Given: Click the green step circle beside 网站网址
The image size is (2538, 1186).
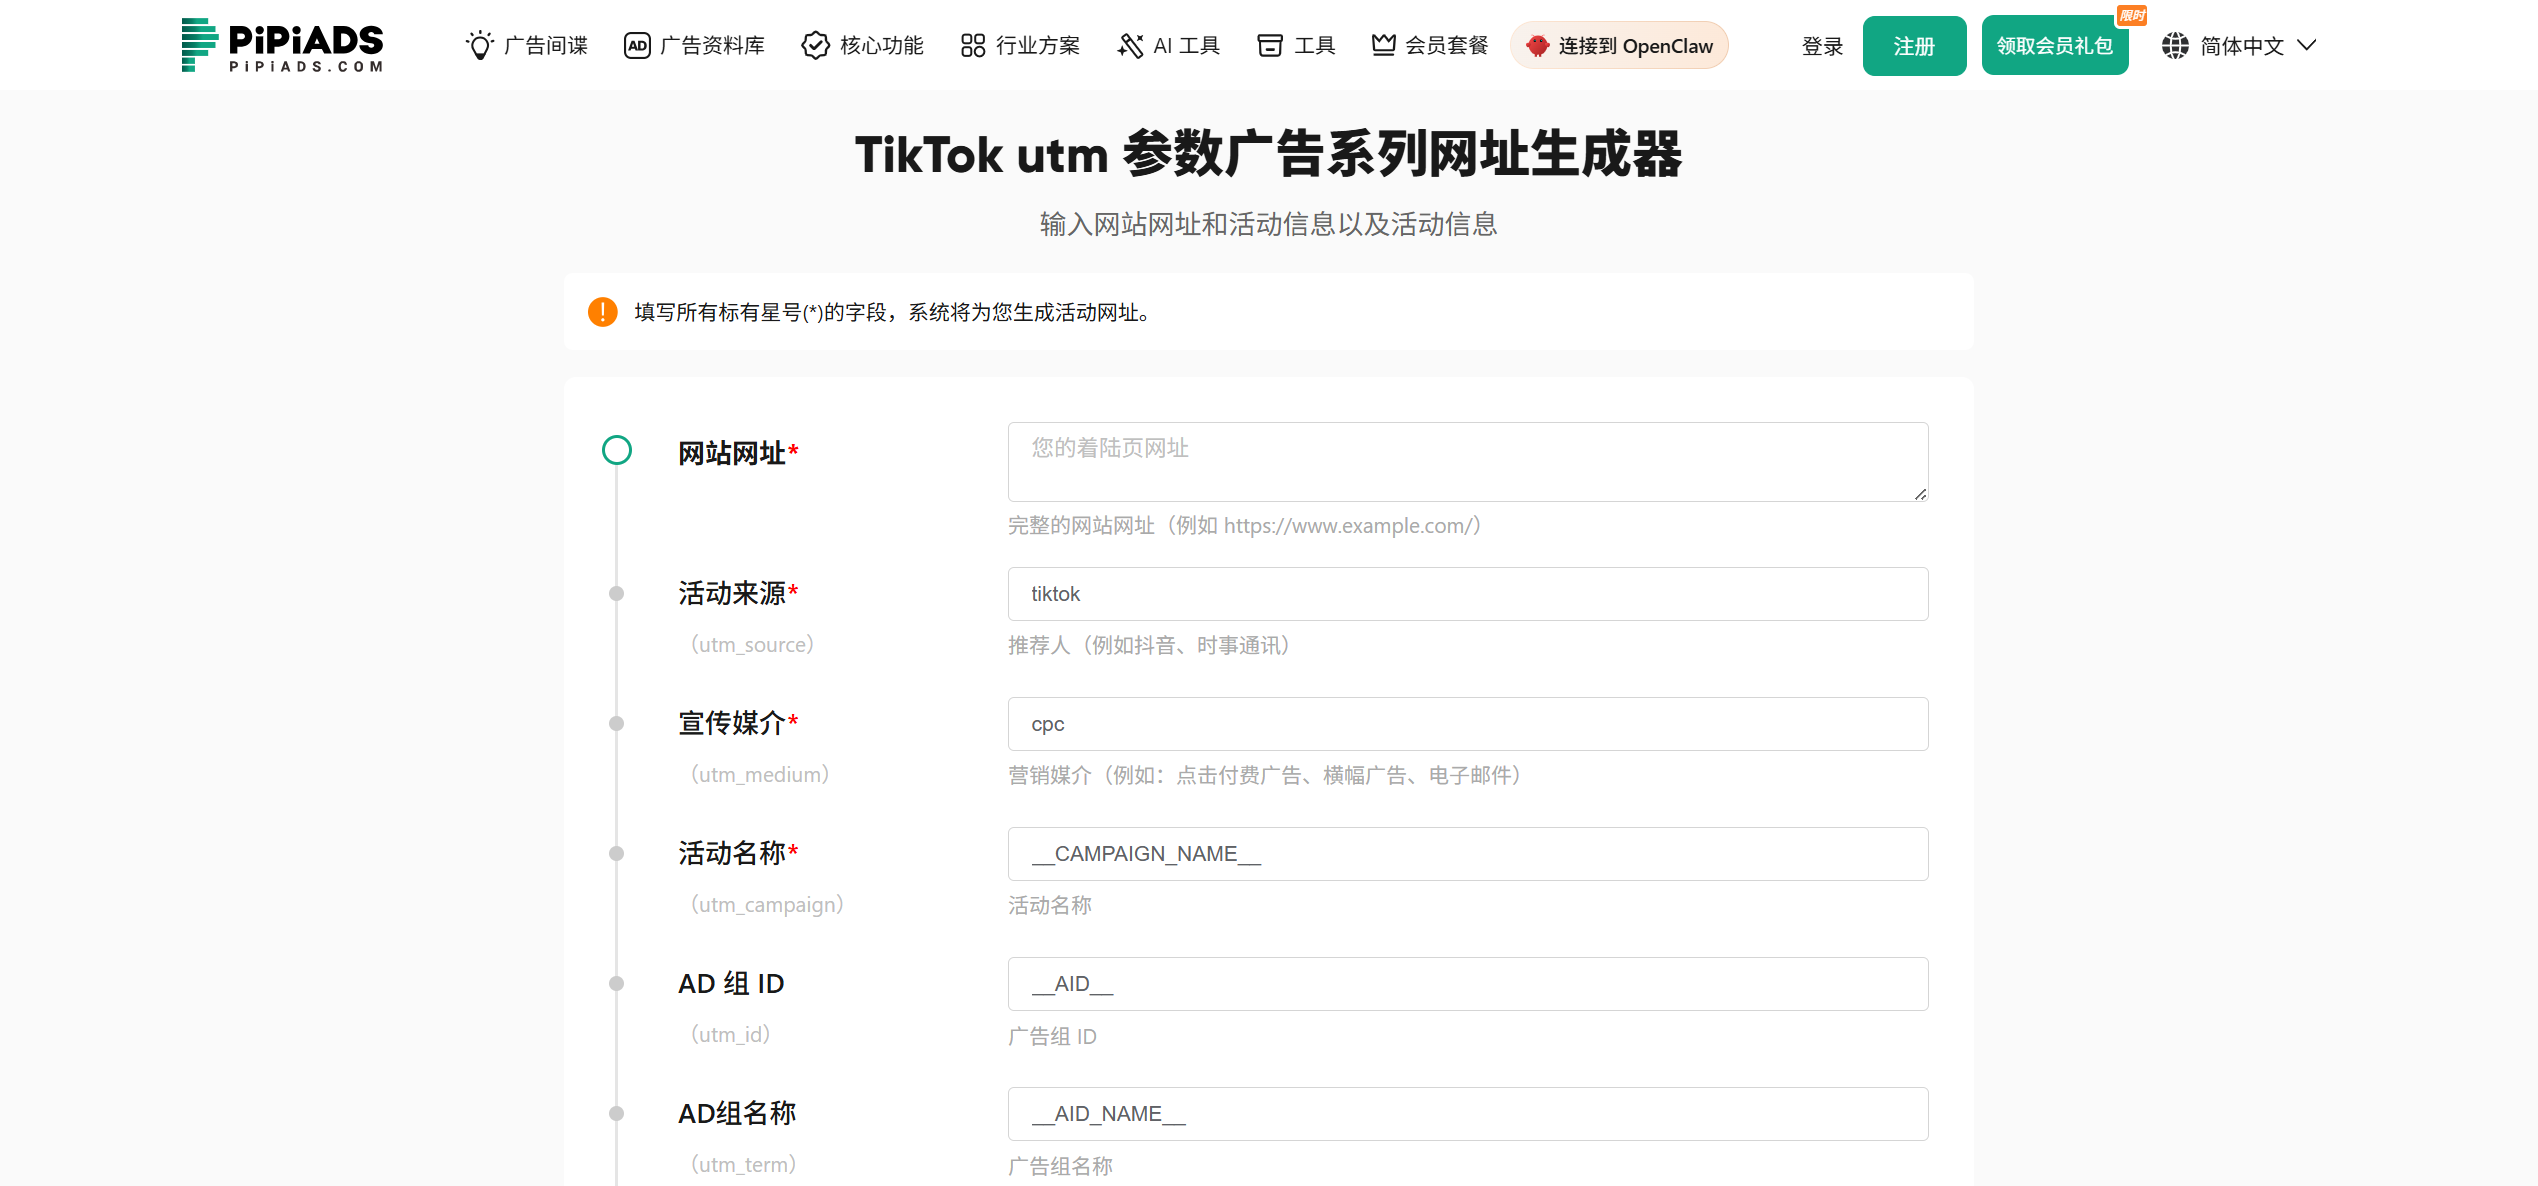Looking at the screenshot, I should [x=617, y=450].
